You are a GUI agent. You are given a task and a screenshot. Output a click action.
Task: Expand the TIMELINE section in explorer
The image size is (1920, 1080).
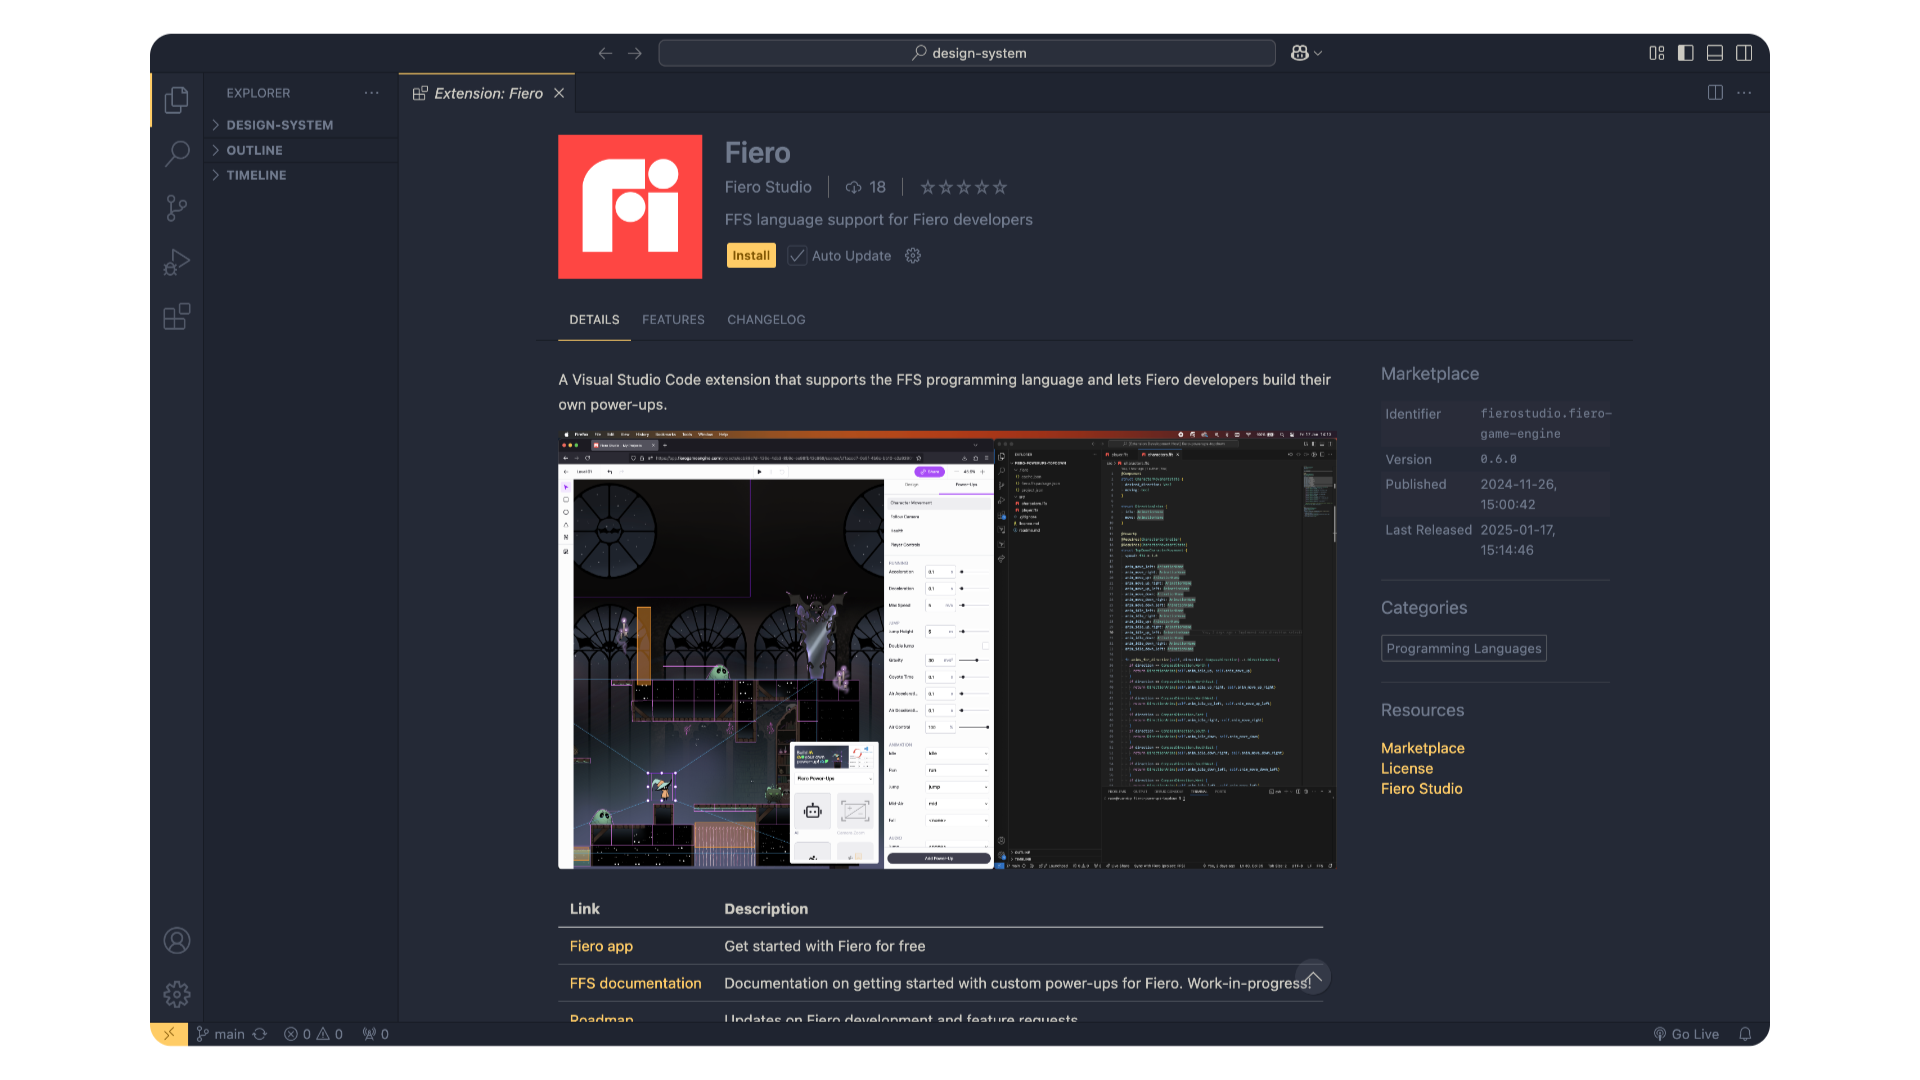click(257, 175)
